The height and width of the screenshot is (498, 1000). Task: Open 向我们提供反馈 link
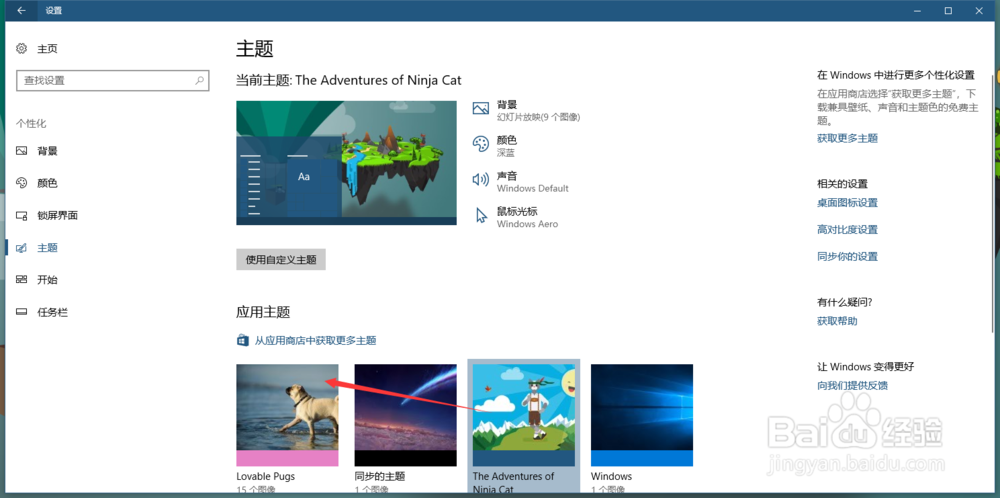coord(853,385)
